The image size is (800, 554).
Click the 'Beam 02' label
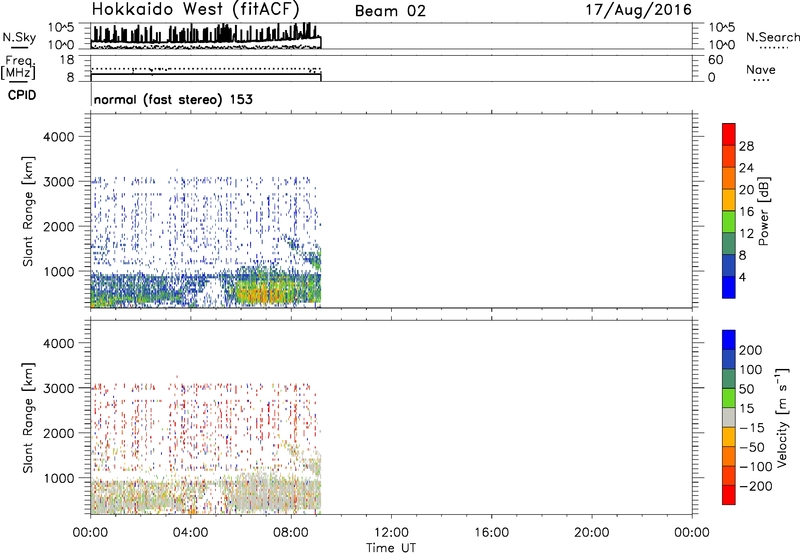pyautogui.click(x=390, y=11)
